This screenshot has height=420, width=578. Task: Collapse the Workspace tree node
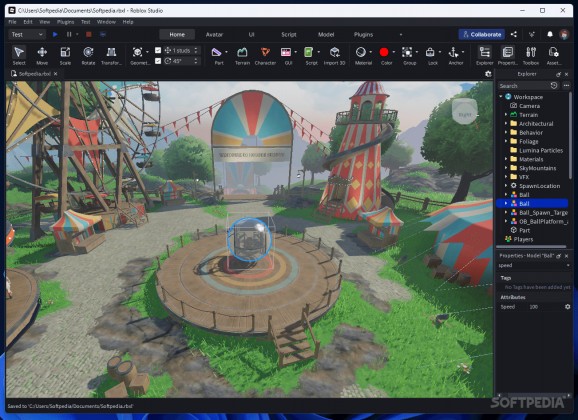coord(501,97)
